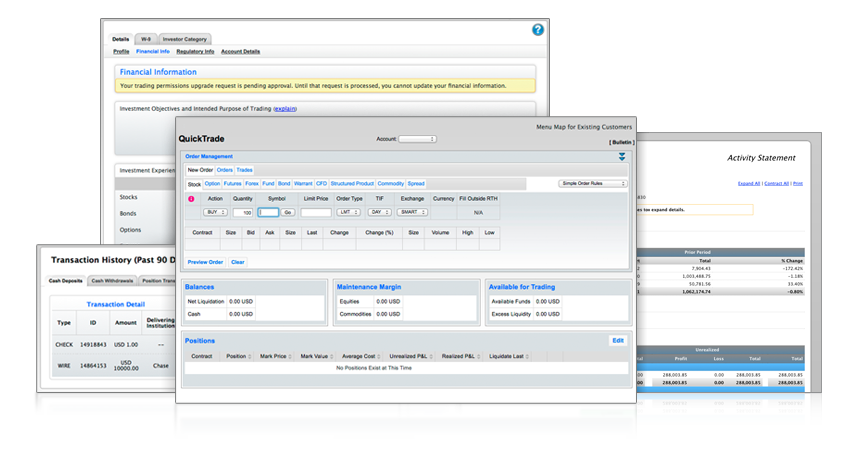Click the Stocks row in Investment Experience
Screen dimensions: 862x467
click(129, 197)
